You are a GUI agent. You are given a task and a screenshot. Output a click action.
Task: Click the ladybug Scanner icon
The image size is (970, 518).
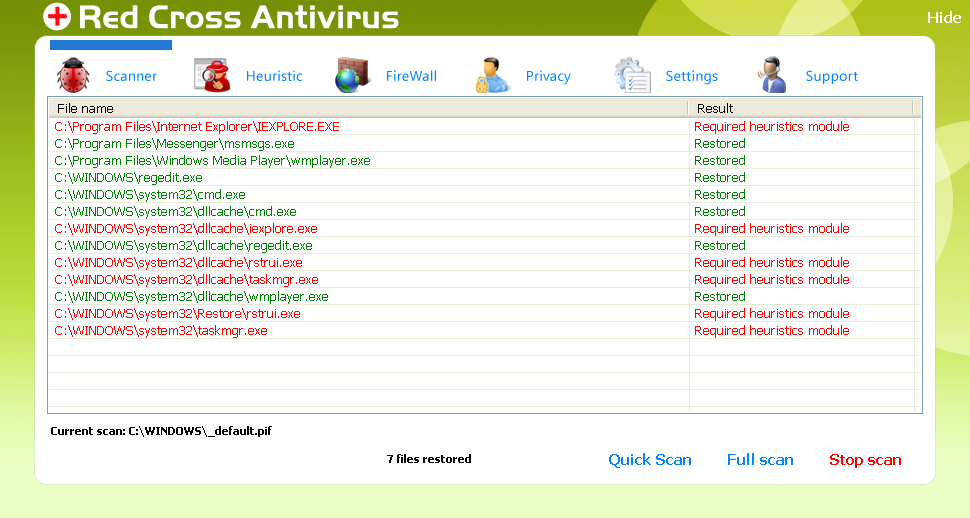(x=73, y=76)
